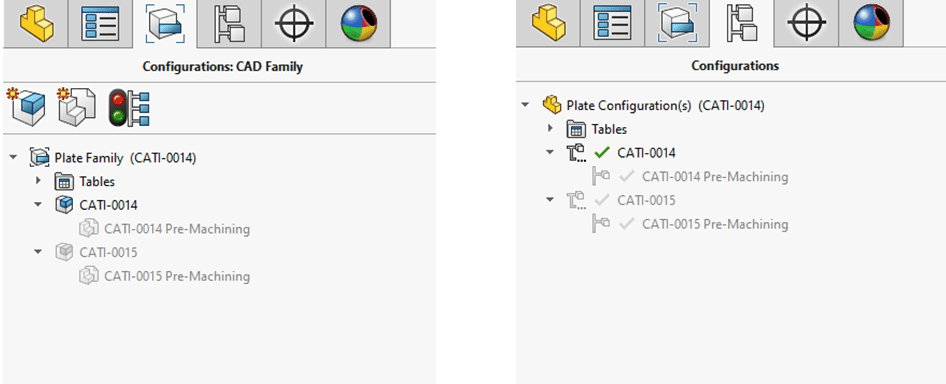Click blue cube icon beside CATI-0014
946x384 pixels.
pyautogui.click(x=64, y=205)
